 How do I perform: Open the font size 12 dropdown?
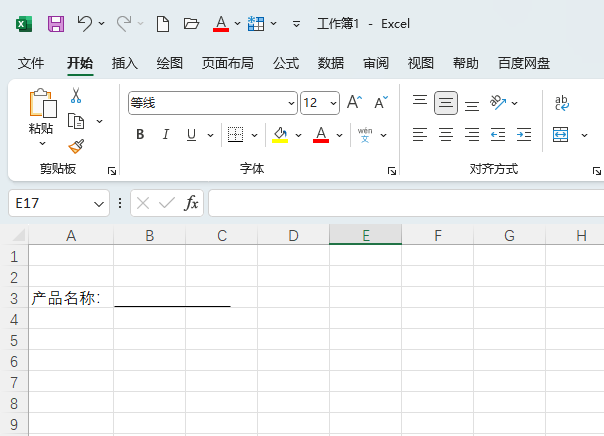[x=333, y=103]
